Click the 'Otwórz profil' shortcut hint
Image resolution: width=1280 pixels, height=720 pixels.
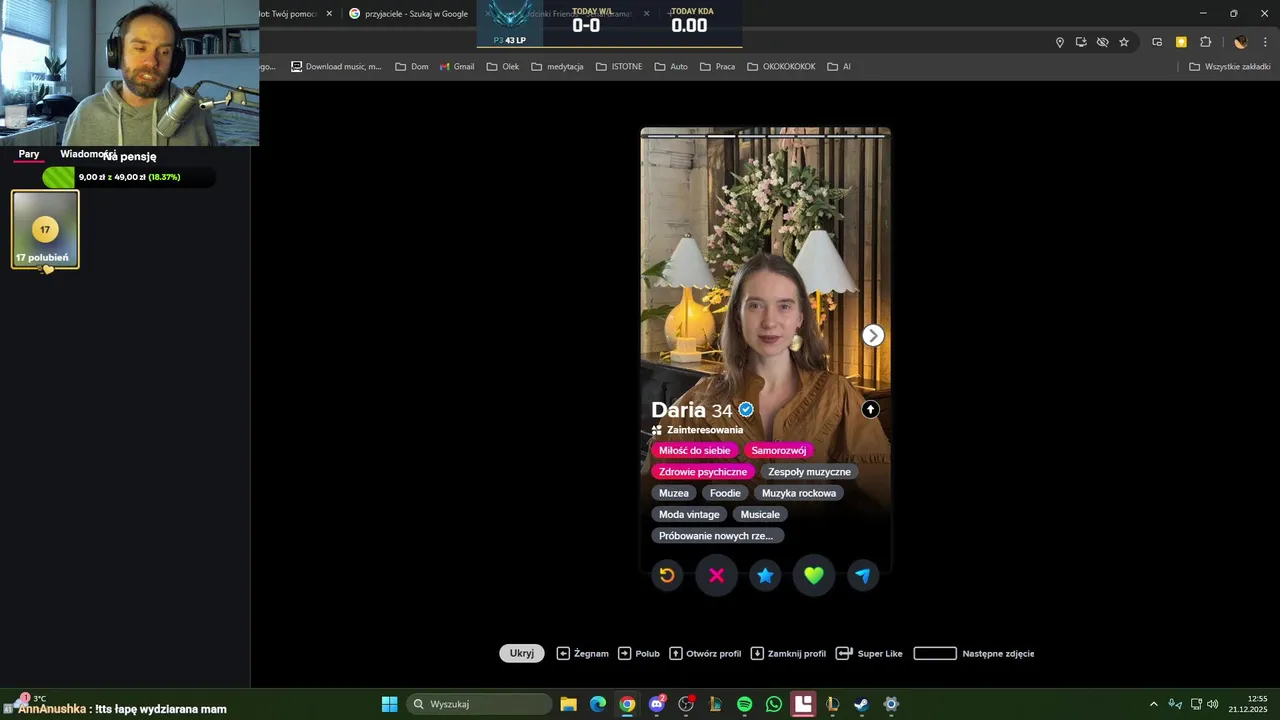(x=706, y=653)
